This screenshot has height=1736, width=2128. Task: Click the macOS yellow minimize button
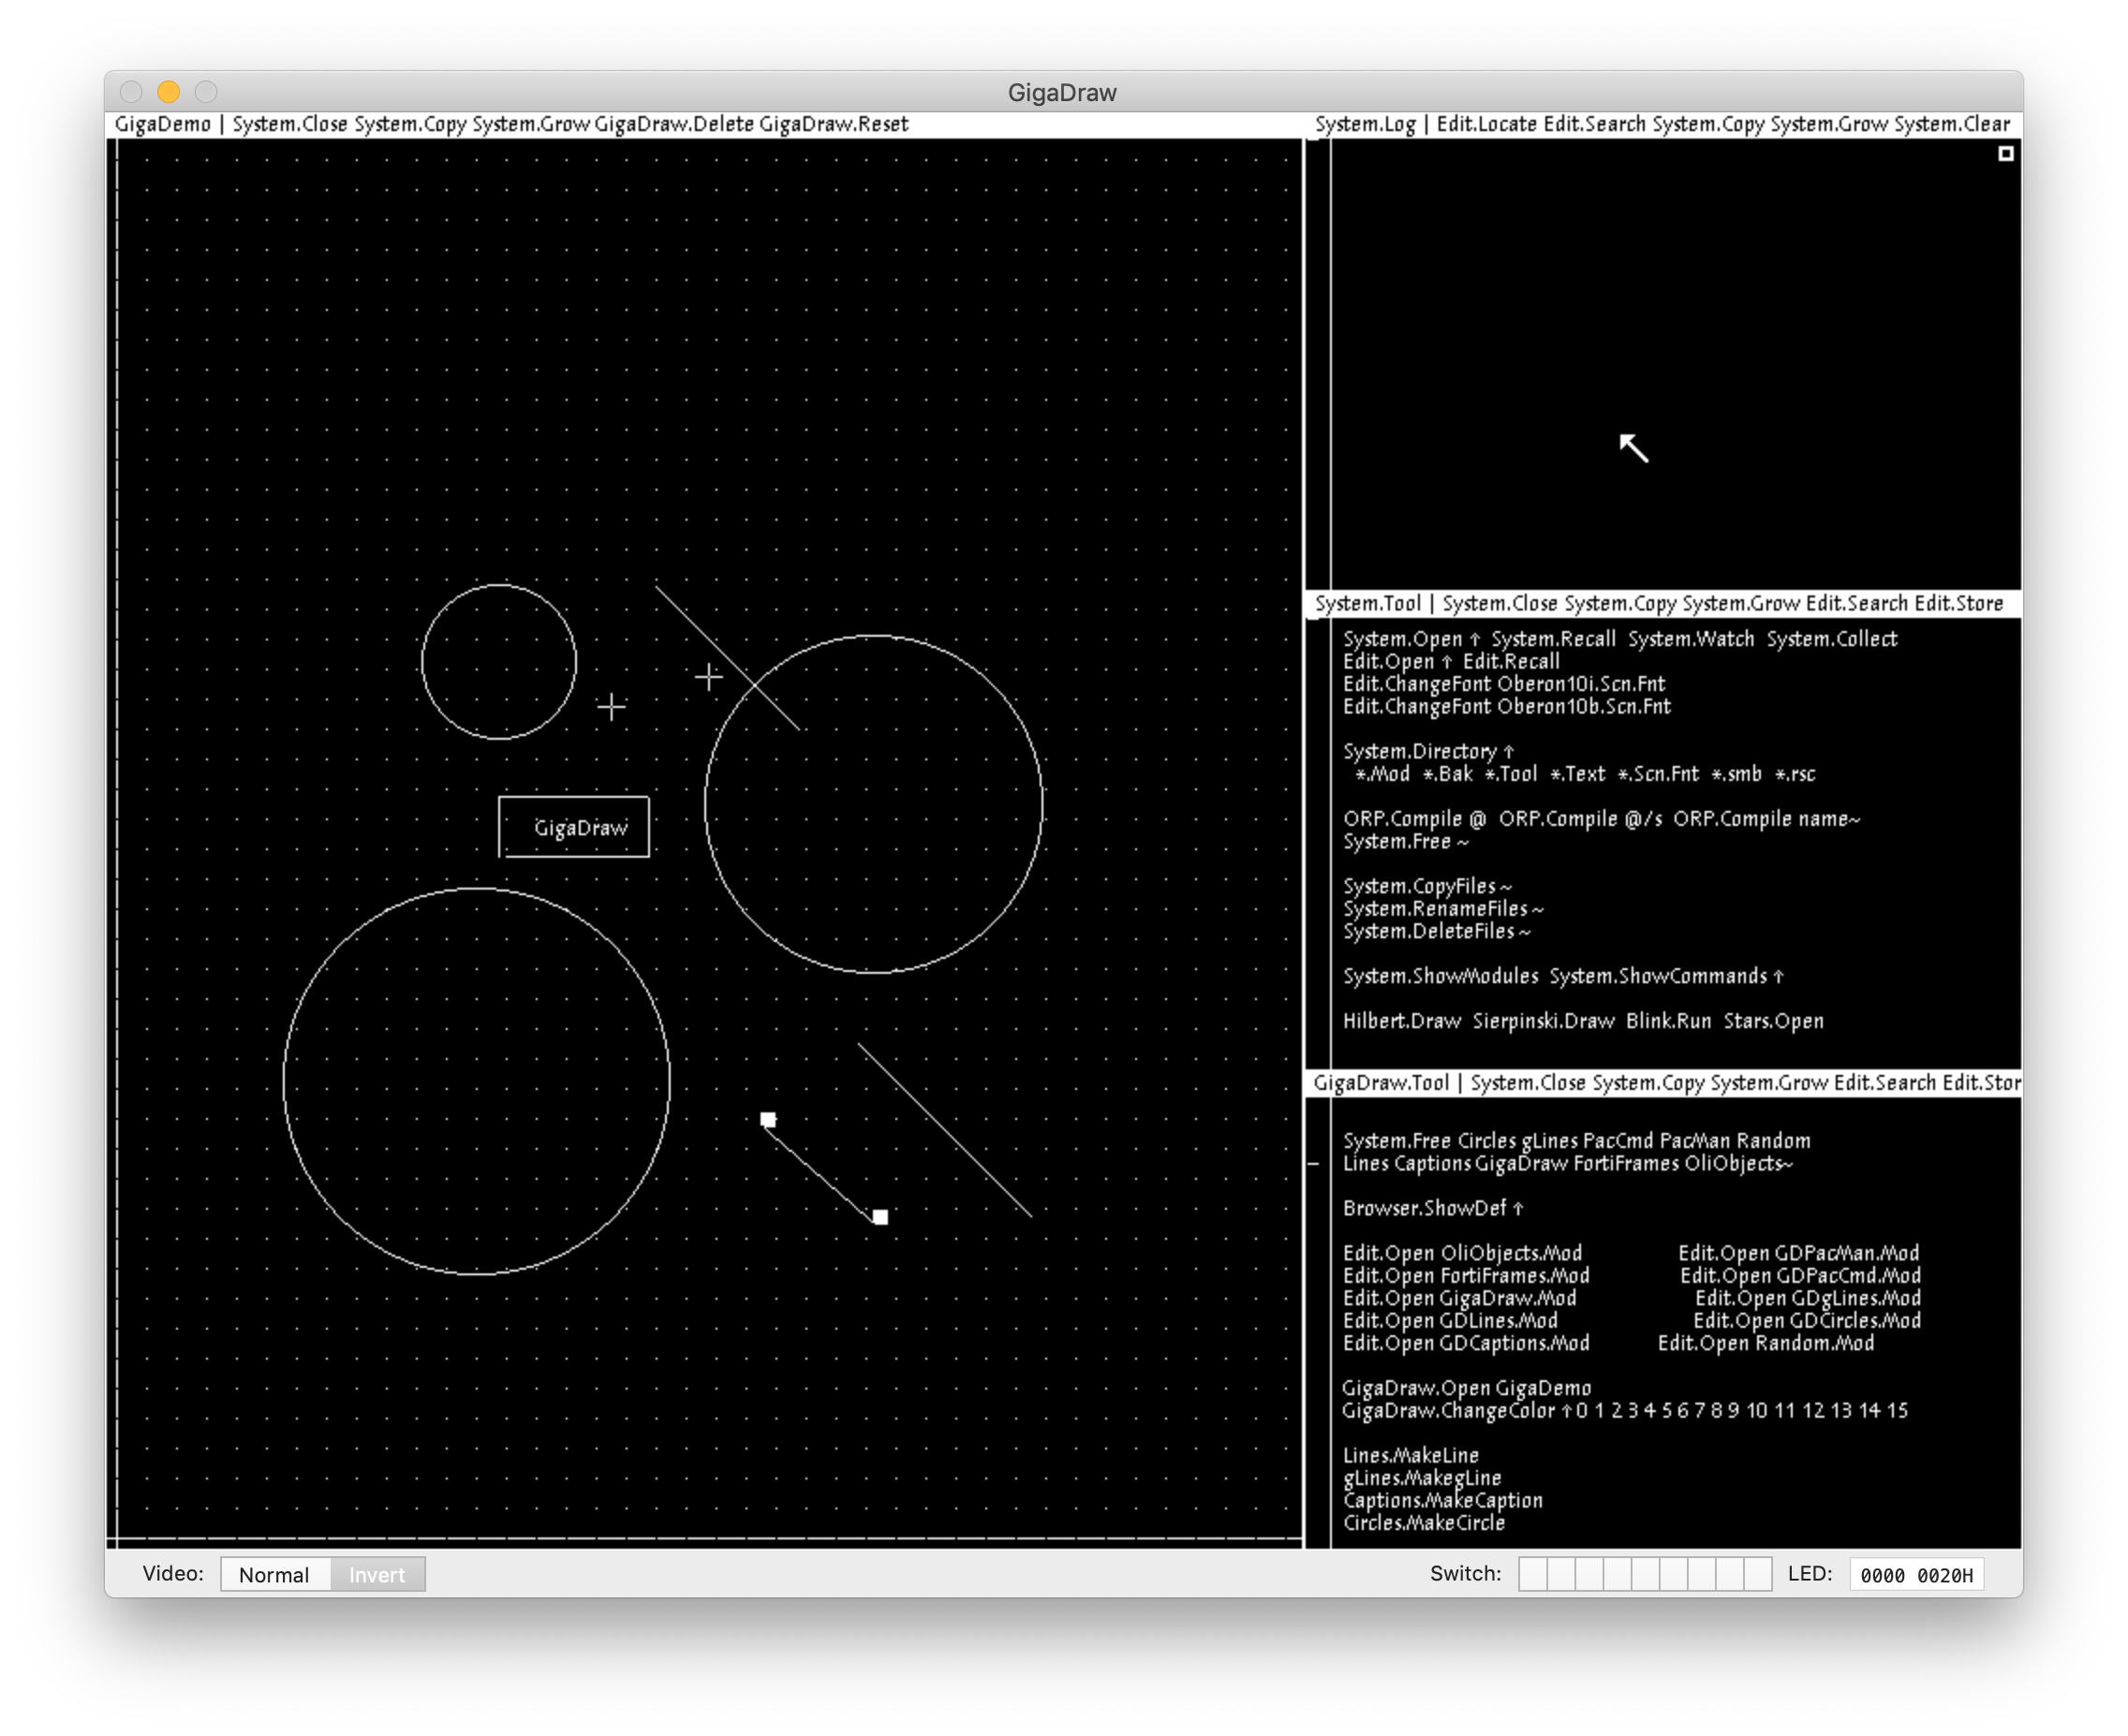coord(168,92)
